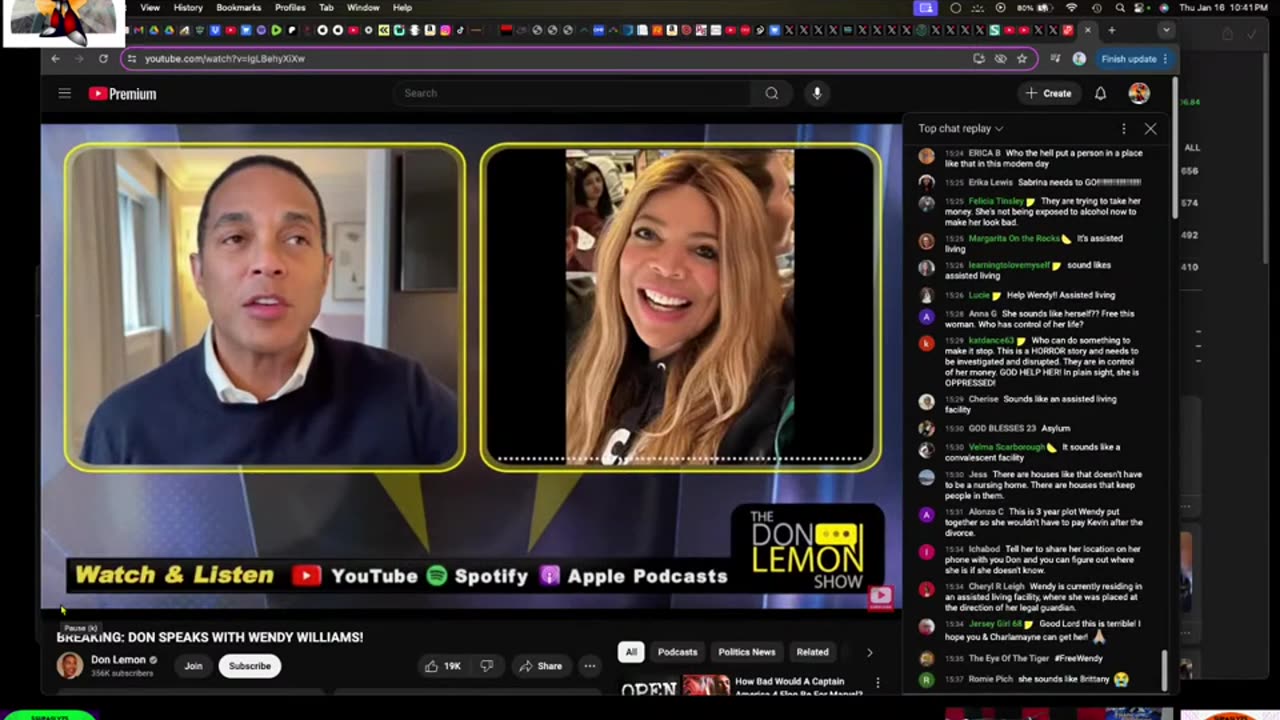Activate voice search microphone
The height and width of the screenshot is (720, 1280).
click(x=817, y=93)
